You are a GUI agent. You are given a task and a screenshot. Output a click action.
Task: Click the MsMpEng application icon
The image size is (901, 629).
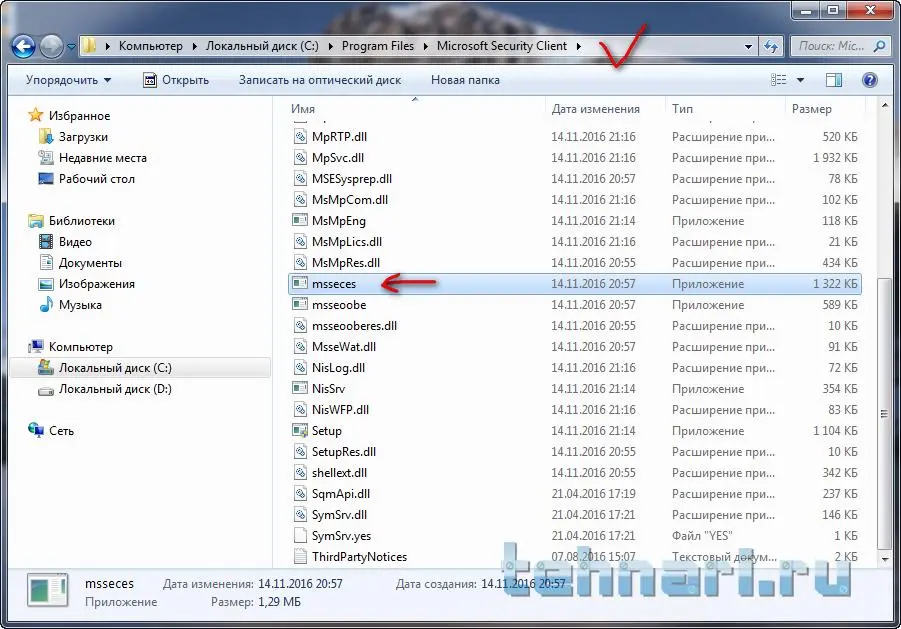coord(300,220)
